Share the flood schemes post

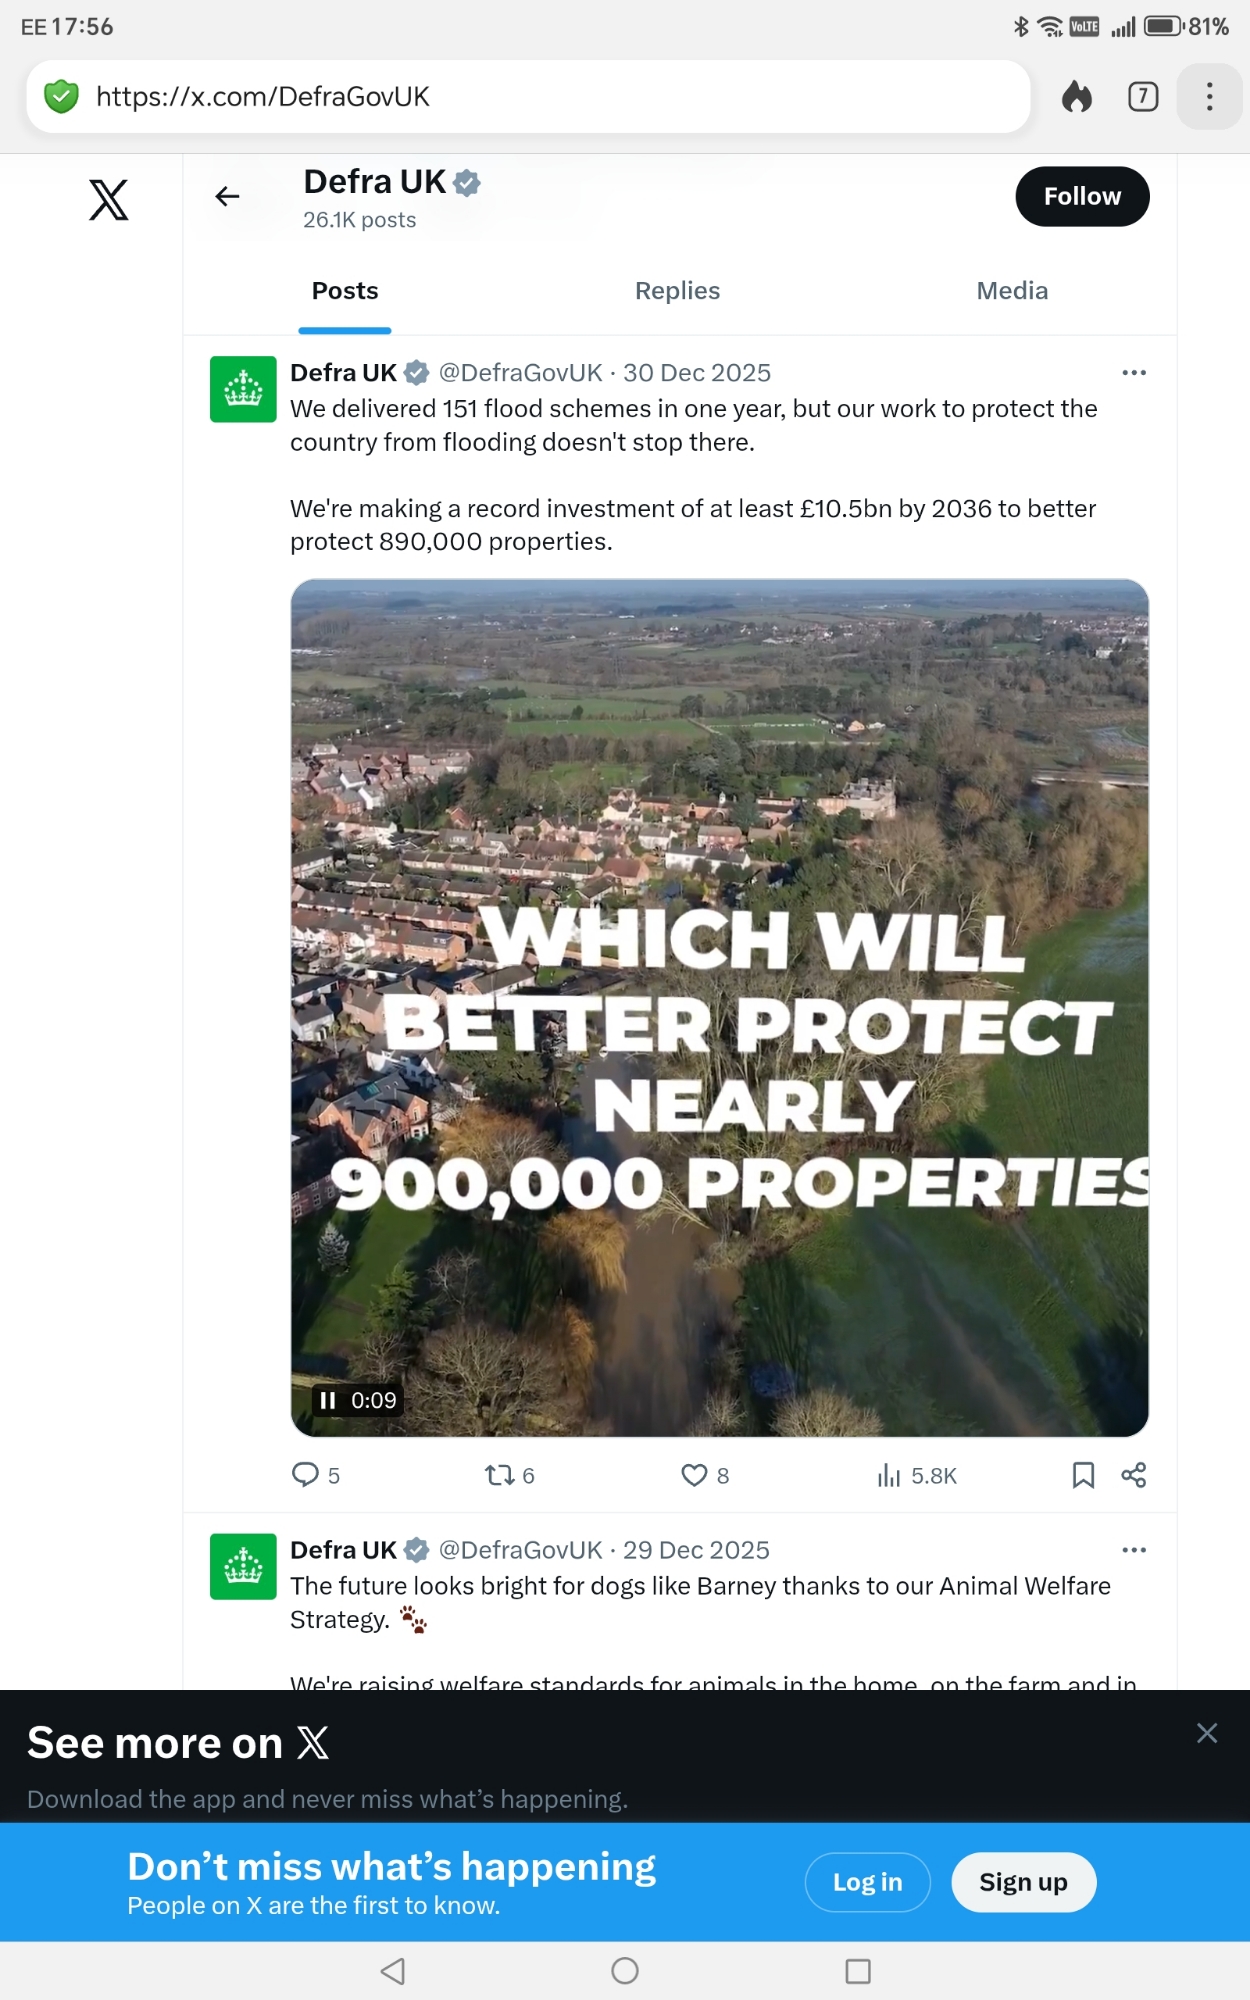click(x=1134, y=1475)
